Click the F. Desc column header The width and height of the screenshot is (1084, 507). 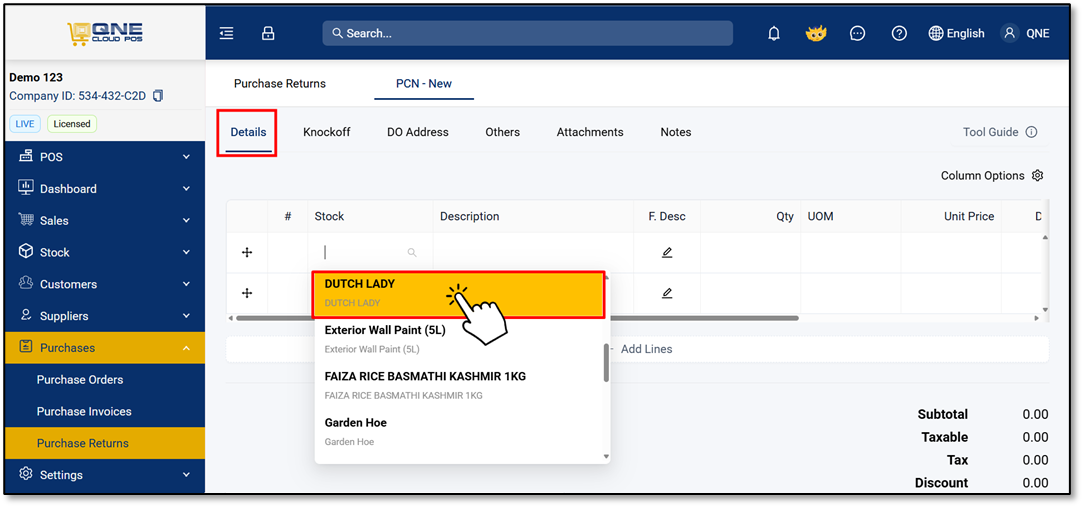(x=666, y=216)
